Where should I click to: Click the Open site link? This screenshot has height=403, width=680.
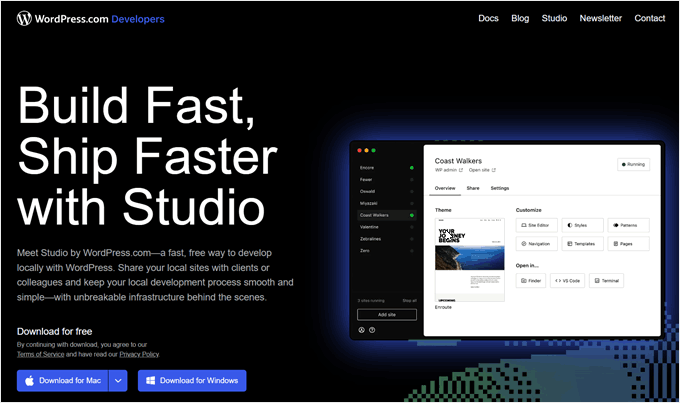(479, 170)
